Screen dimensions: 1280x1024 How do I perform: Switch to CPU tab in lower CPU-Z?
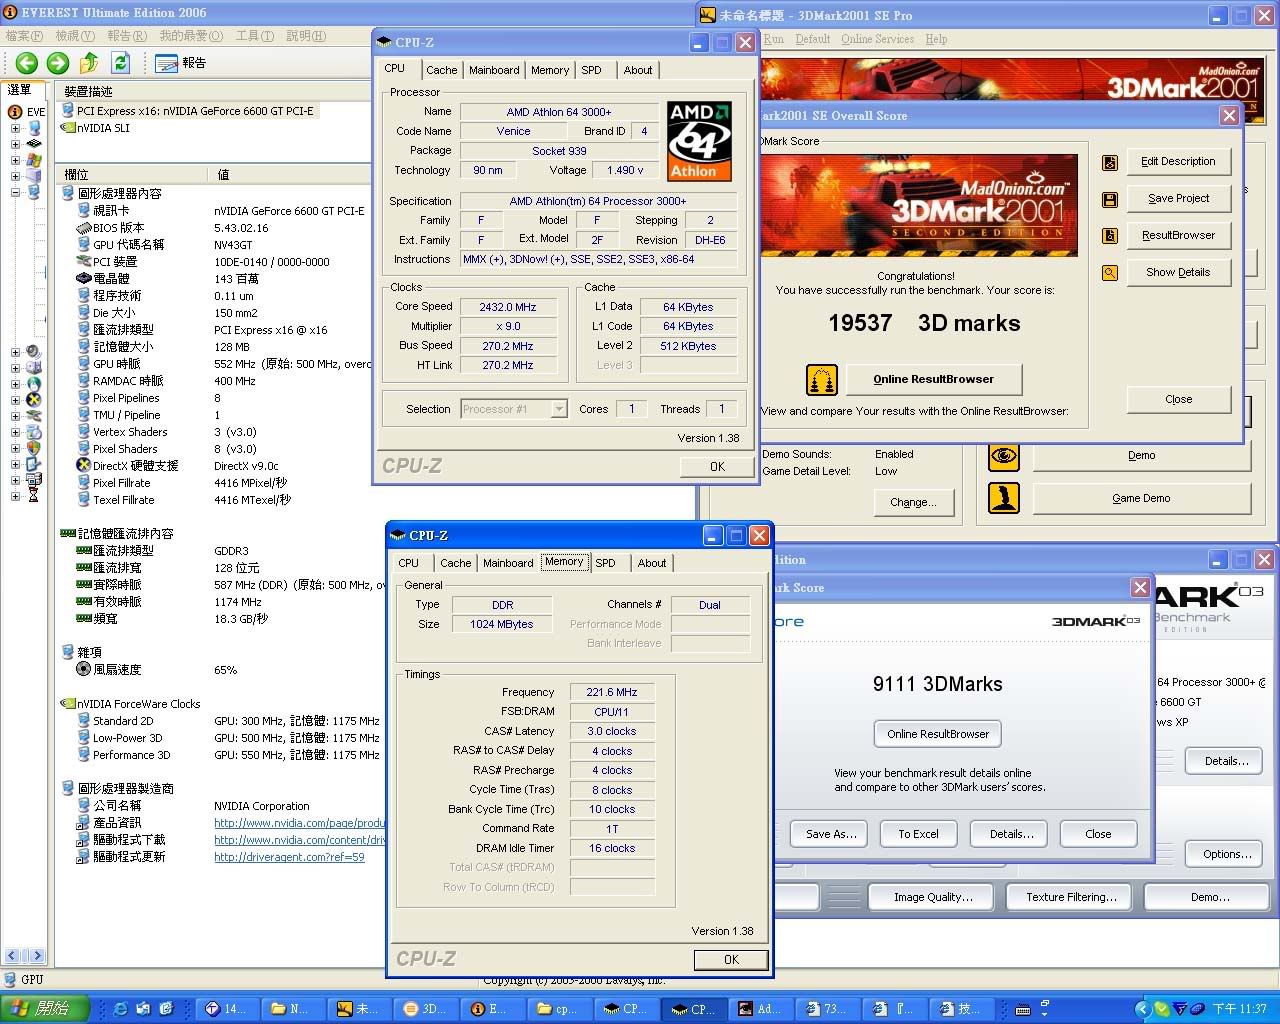[409, 563]
